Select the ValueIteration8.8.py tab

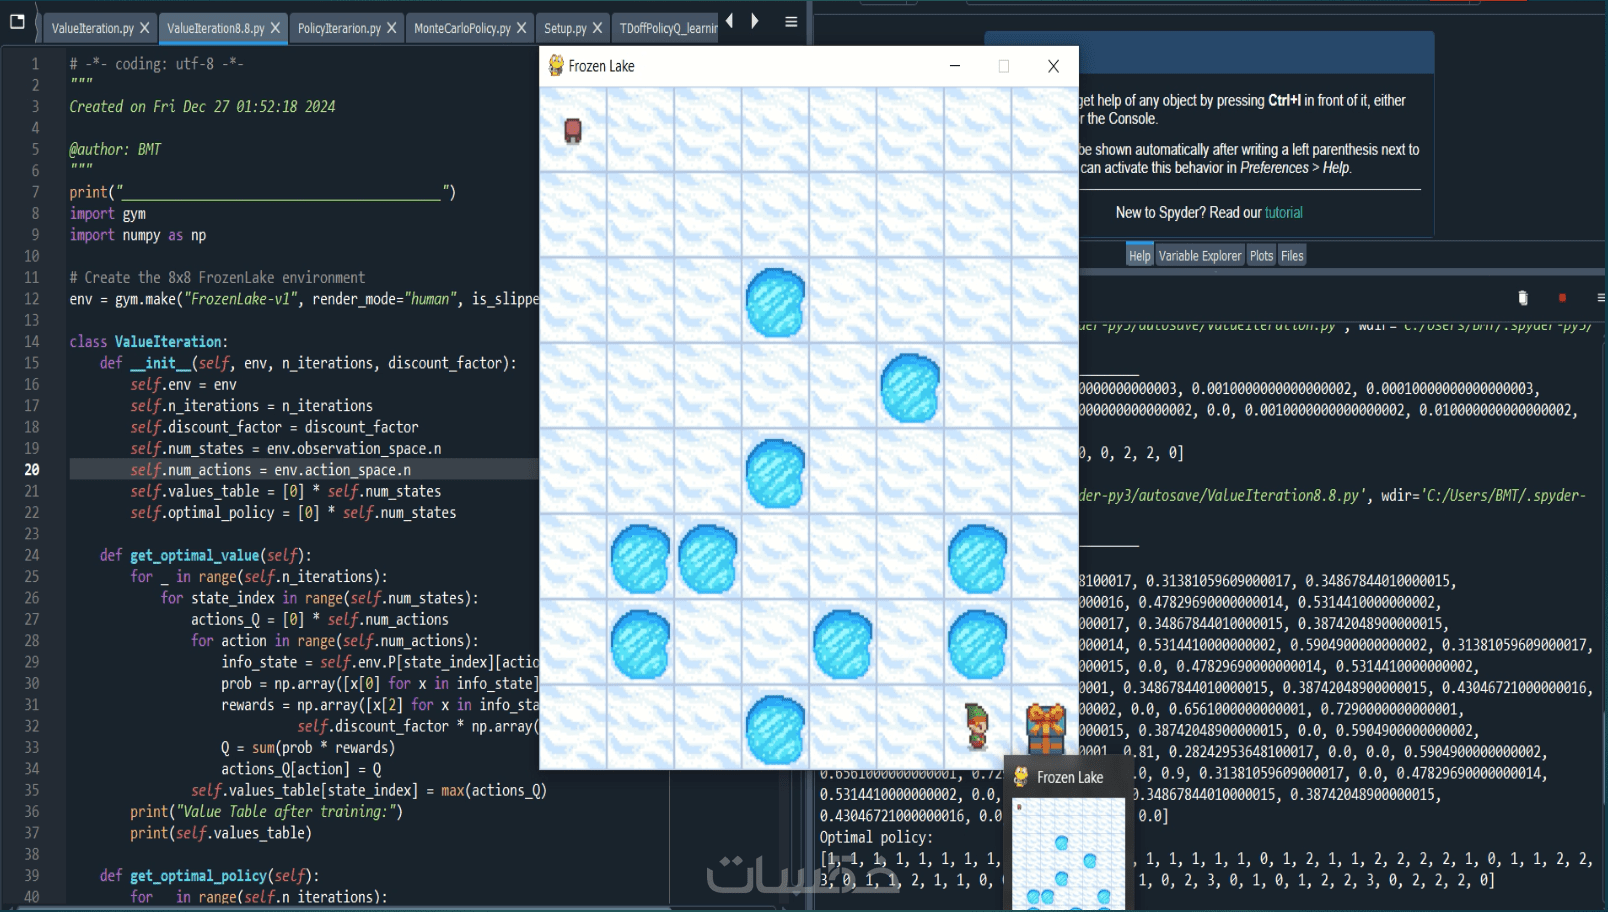tap(215, 28)
